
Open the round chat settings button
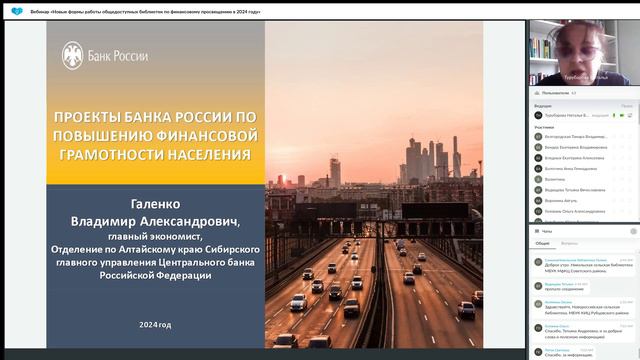(x=633, y=231)
